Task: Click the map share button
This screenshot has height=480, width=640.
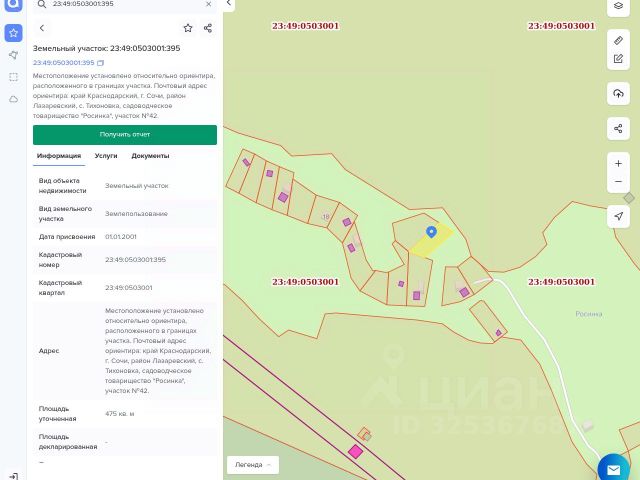Action: 618,129
